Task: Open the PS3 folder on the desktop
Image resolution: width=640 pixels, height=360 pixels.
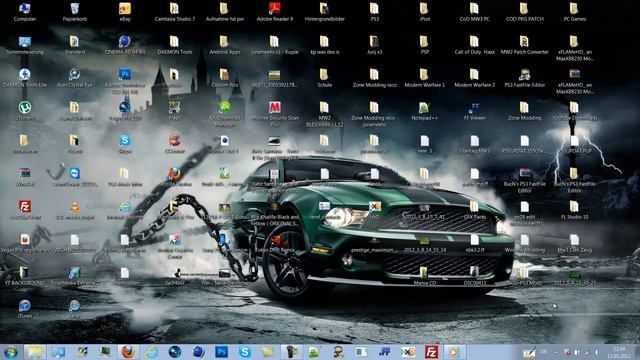Action: (374, 12)
